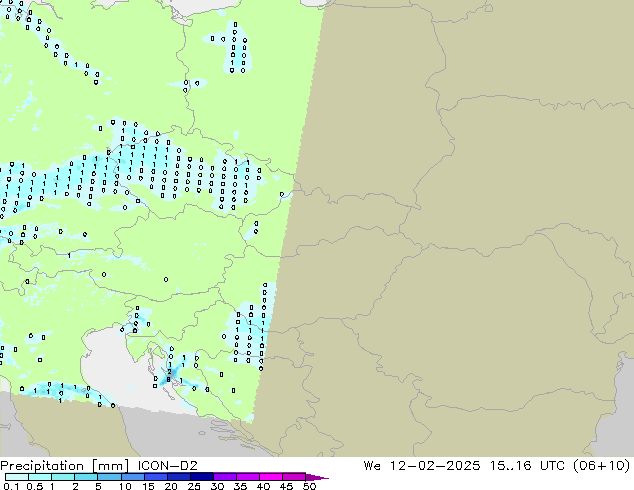Pick the legend swatch between 0.1 and 0.5
This screenshot has height=490, width=634.
click(x=17, y=477)
